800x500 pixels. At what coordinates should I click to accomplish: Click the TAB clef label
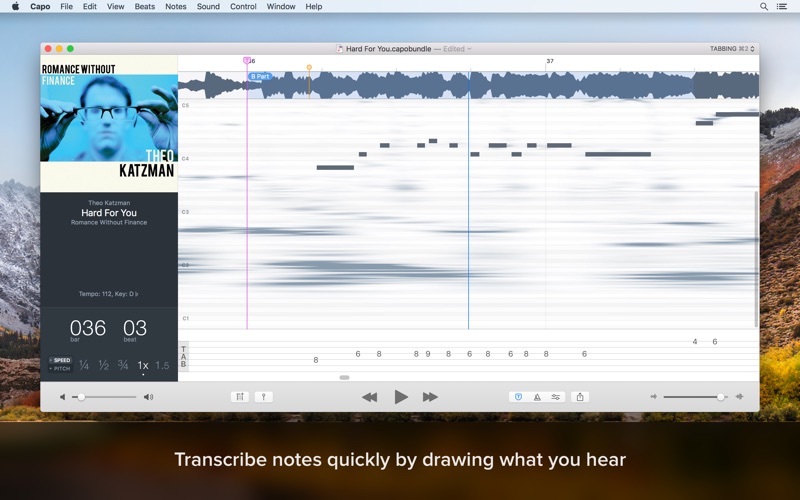point(183,356)
